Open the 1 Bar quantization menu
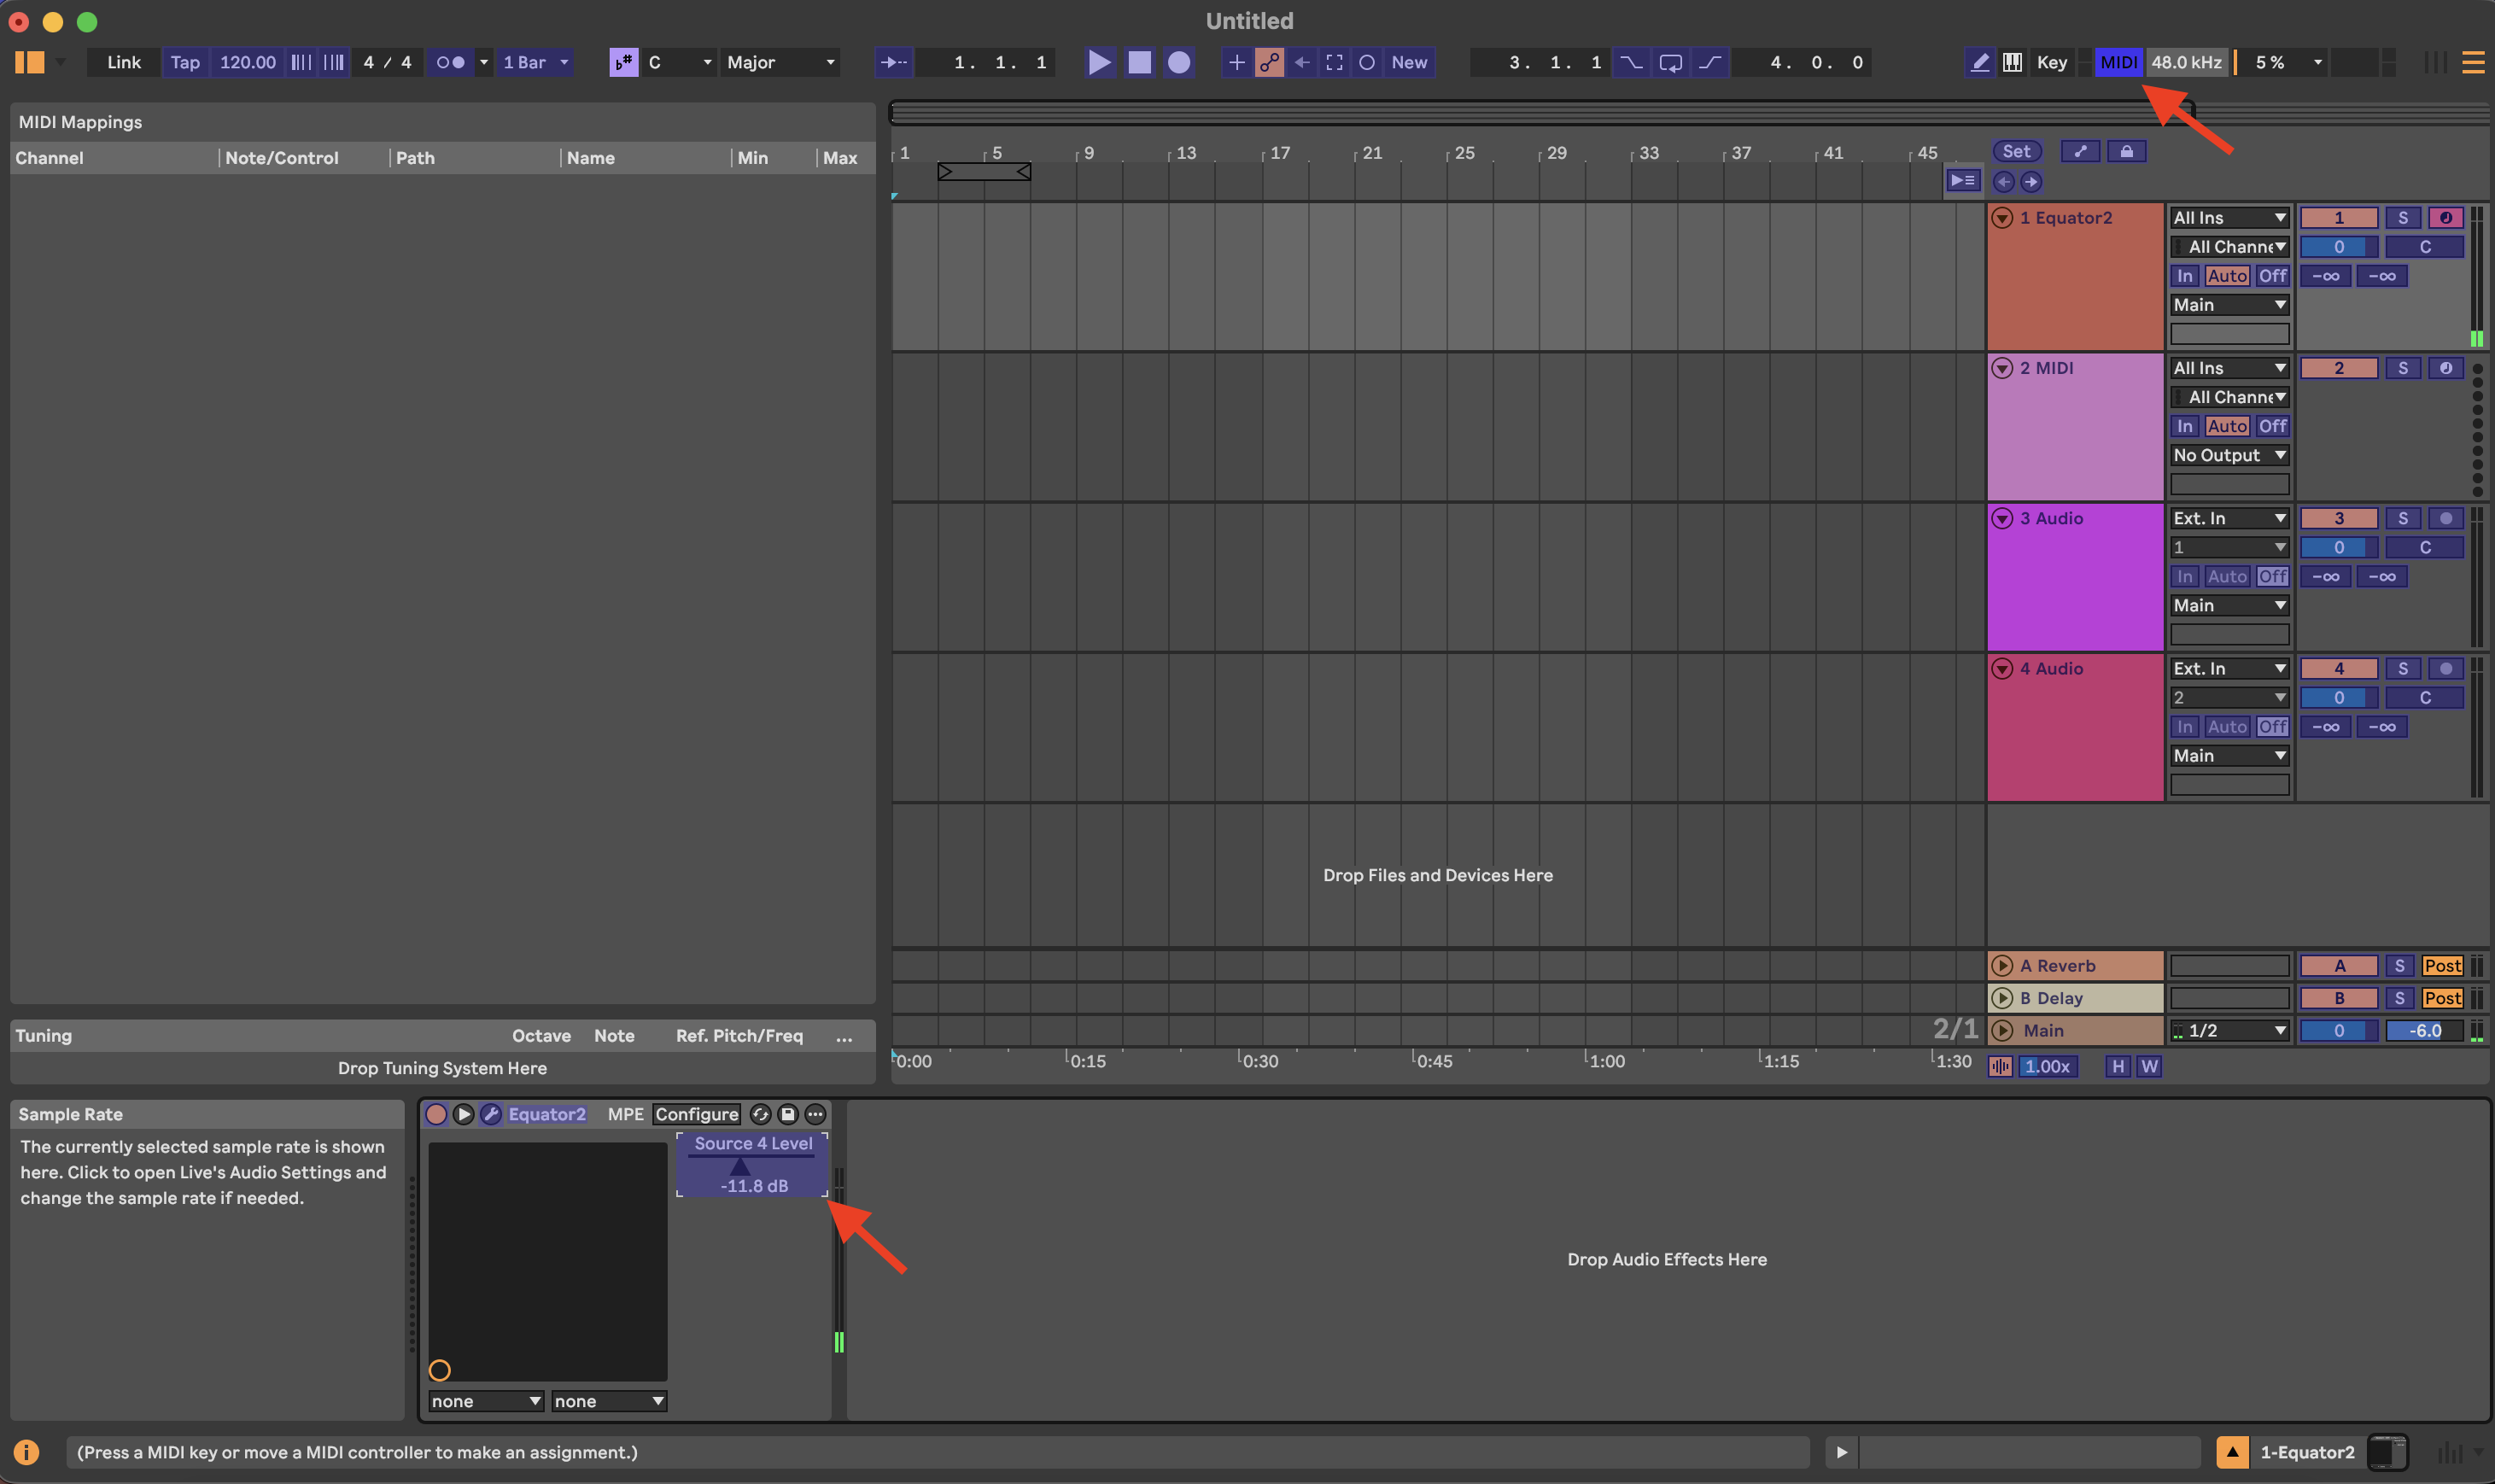The height and width of the screenshot is (1484, 2495). click(x=536, y=62)
